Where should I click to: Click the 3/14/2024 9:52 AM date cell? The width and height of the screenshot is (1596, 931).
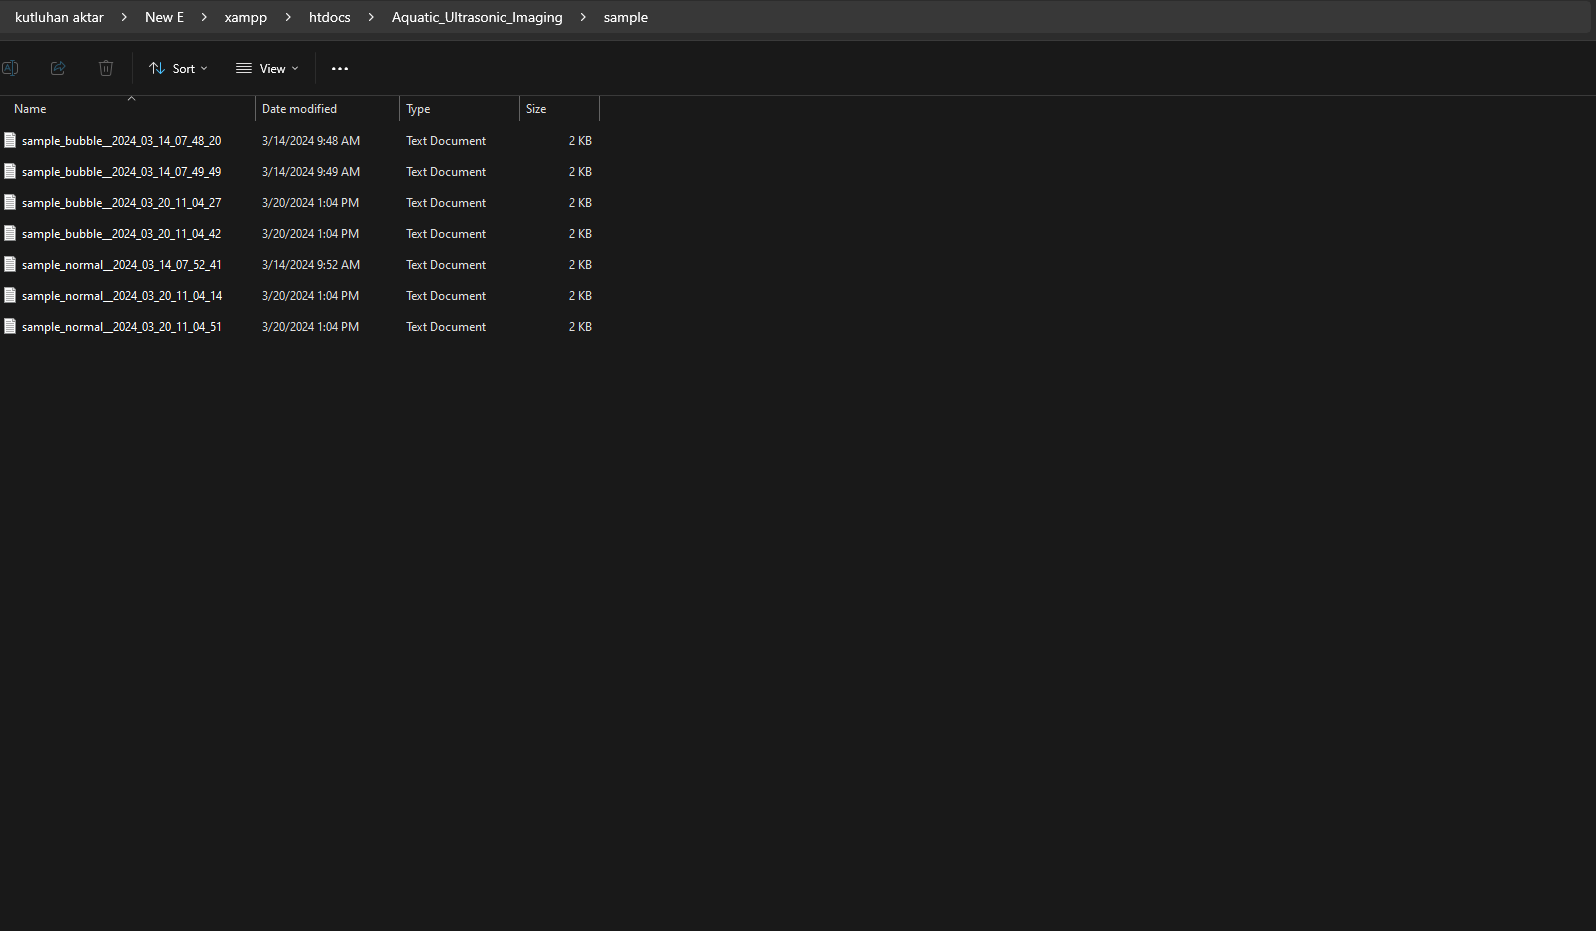[x=311, y=265]
